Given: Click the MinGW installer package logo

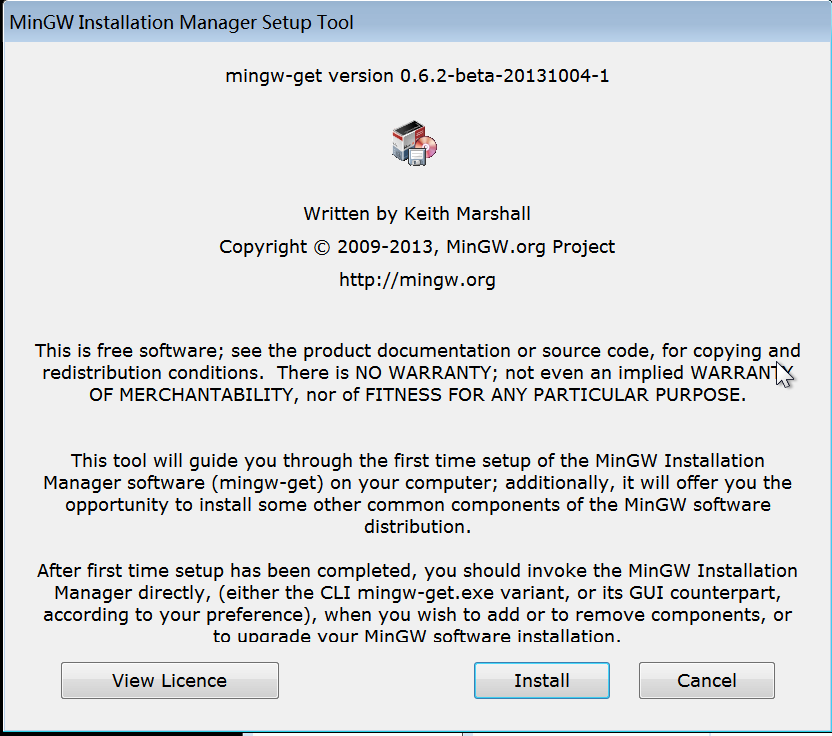Looking at the screenshot, I should click(x=415, y=141).
